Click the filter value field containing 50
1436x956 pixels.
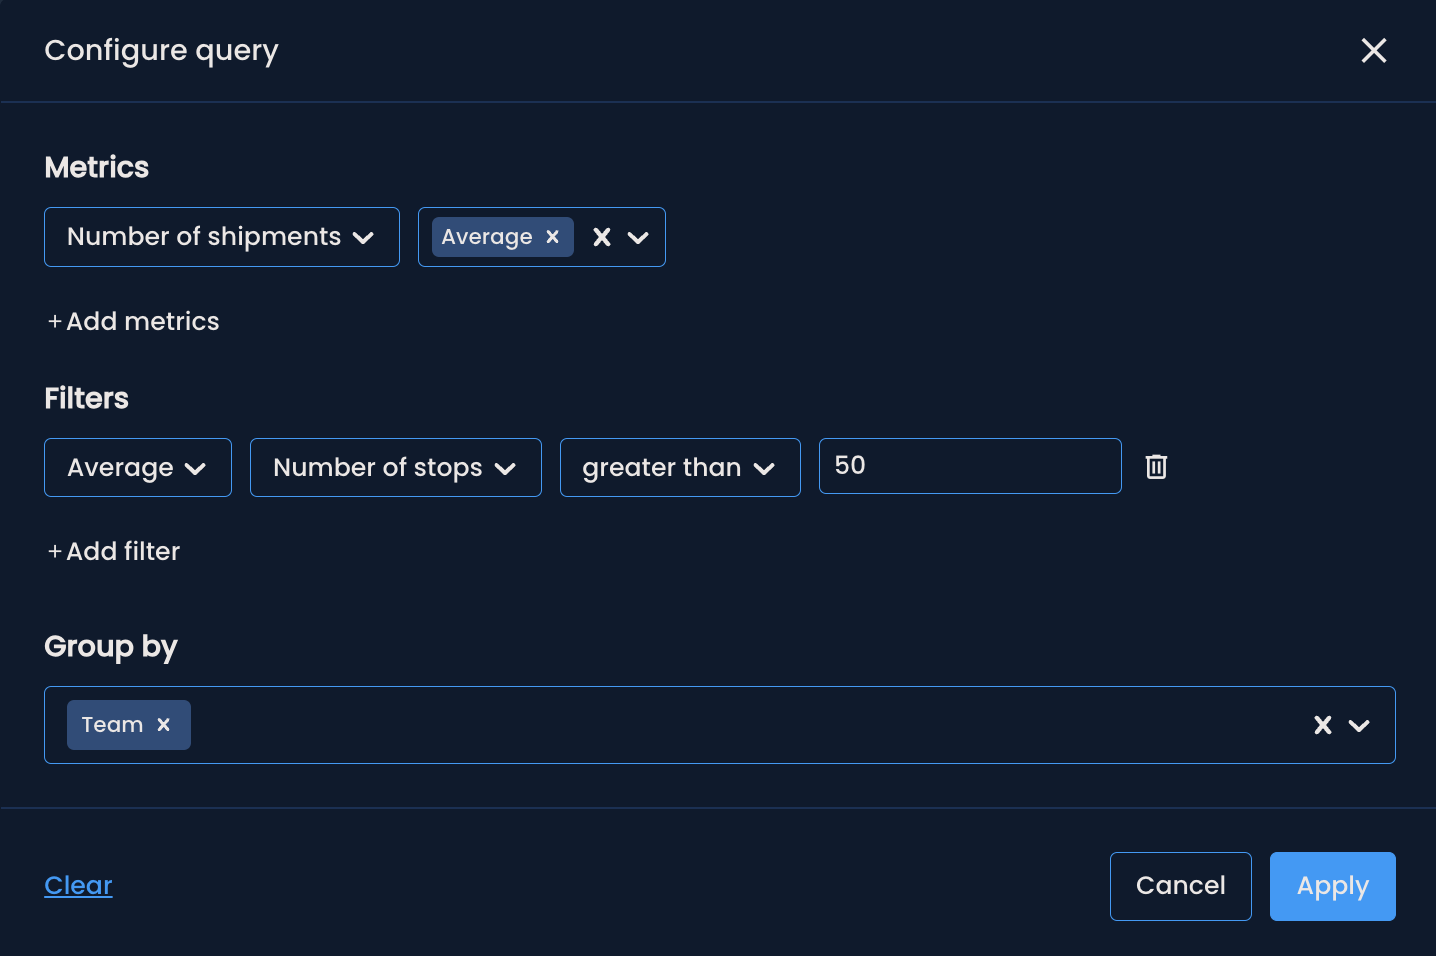(968, 466)
